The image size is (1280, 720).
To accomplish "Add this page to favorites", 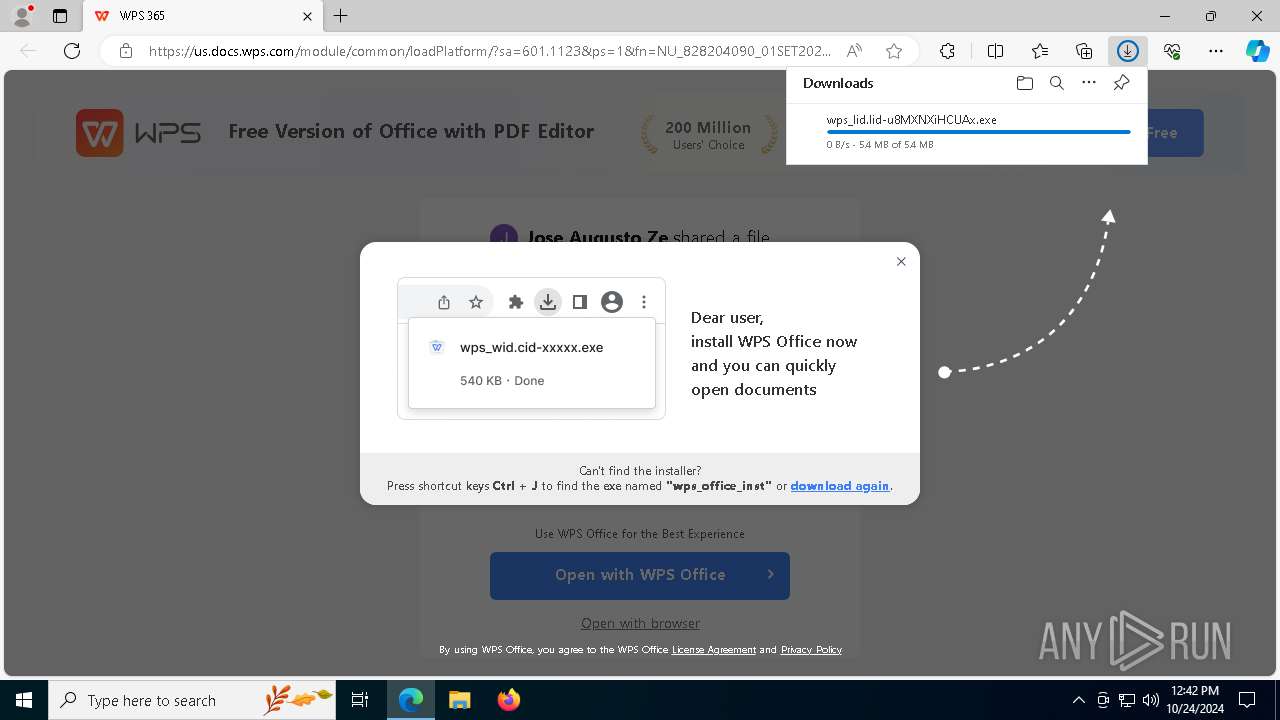I will 894,51.
